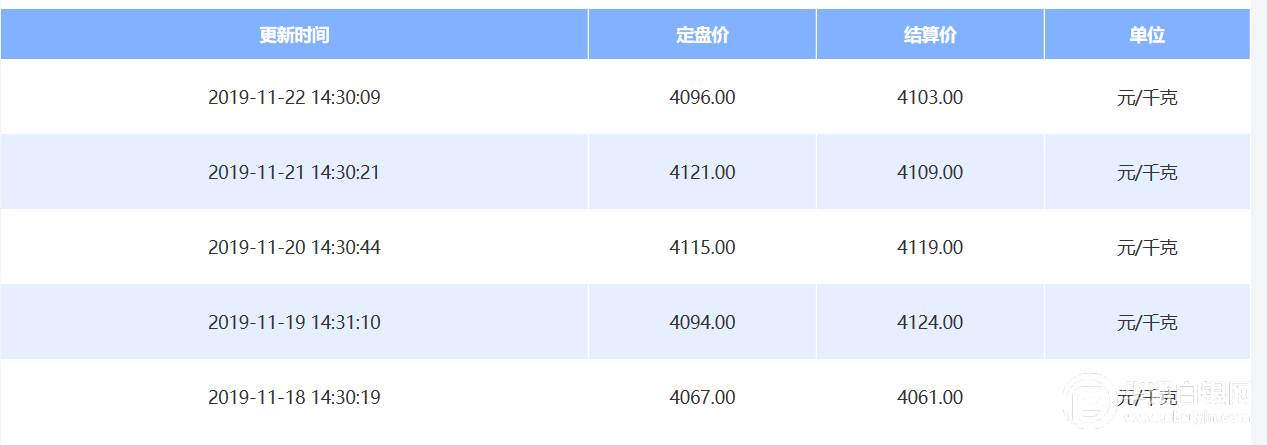
Task: Click the 4119.00 settlement price value
Action: (x=930, y=248)
